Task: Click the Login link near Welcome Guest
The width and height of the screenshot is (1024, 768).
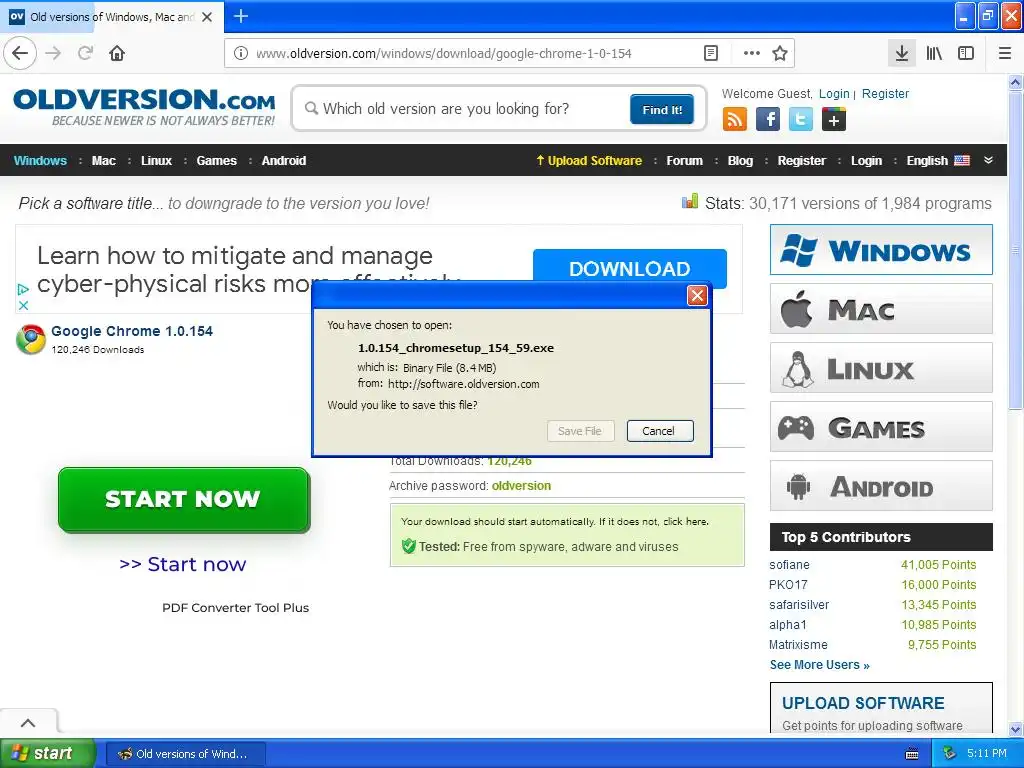Action: click(x=834, y=93)
